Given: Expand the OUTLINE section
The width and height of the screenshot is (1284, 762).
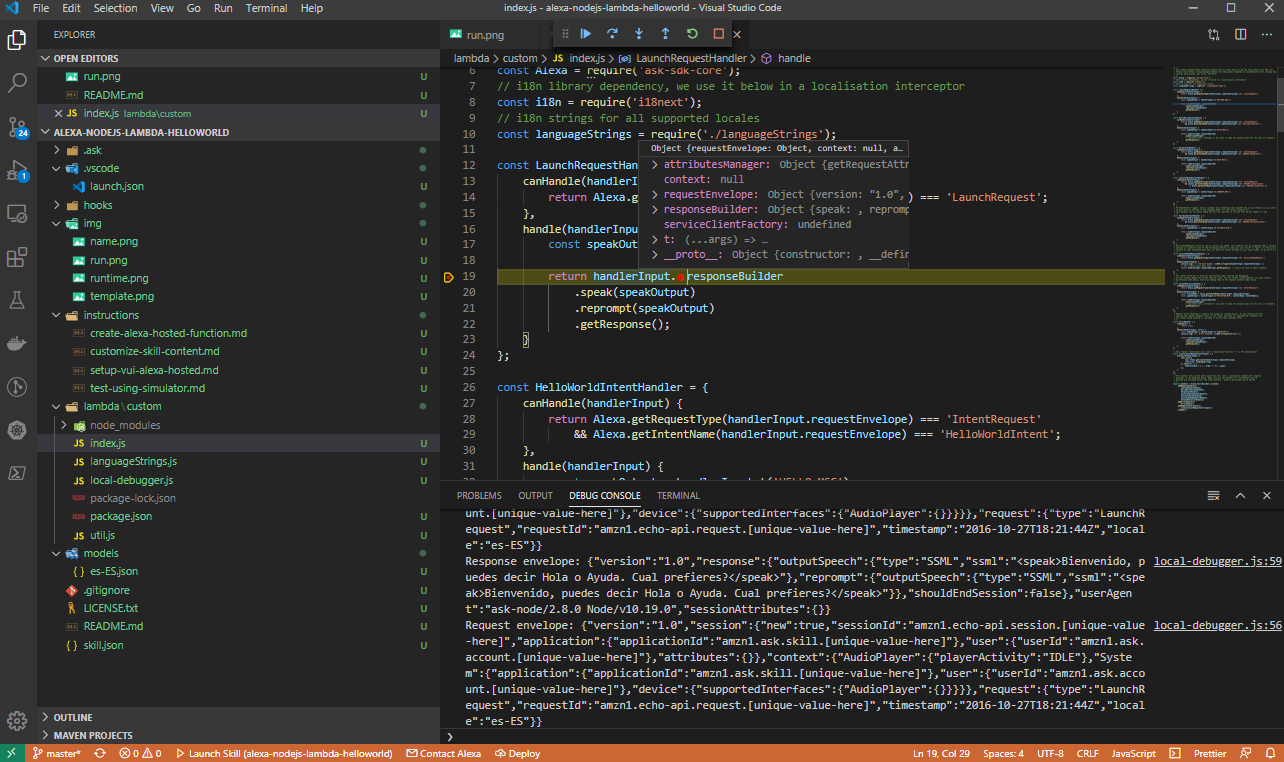Looking at the screenshot, I should pyautogui.click(x=73, y=717).
